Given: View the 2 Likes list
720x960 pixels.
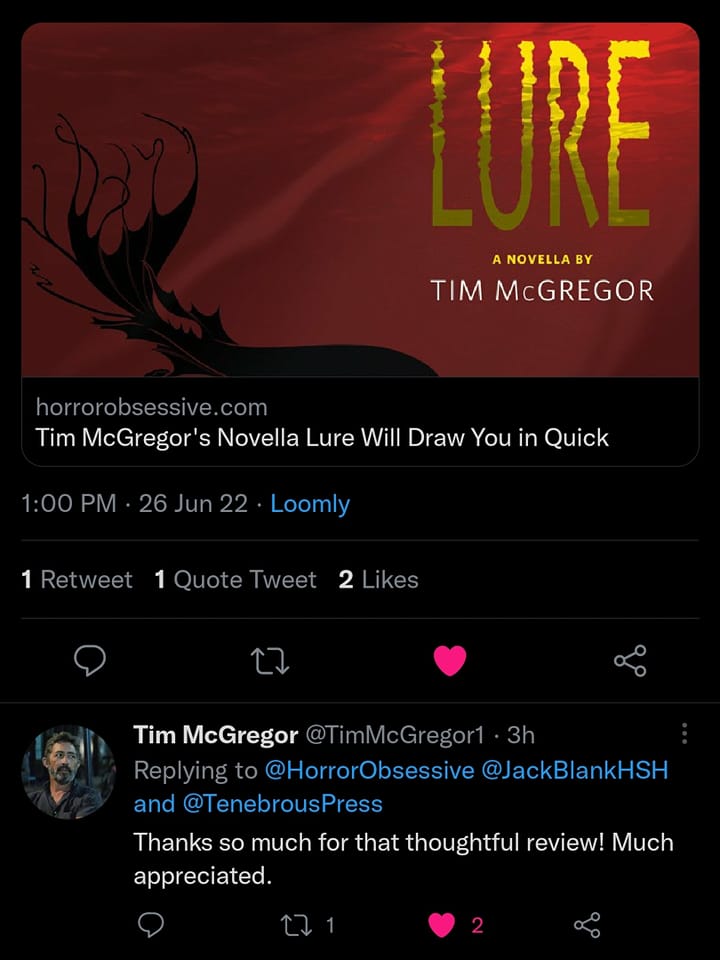Looking at the screenshot, I should tap(378, 579).
